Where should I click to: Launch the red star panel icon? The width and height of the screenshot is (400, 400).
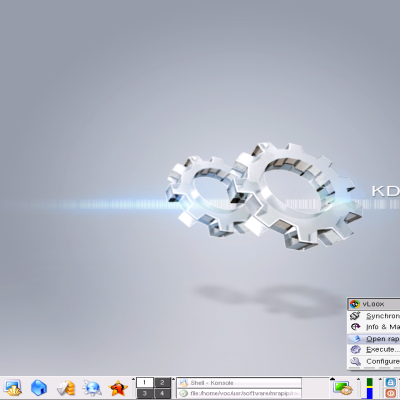point(118,388)
